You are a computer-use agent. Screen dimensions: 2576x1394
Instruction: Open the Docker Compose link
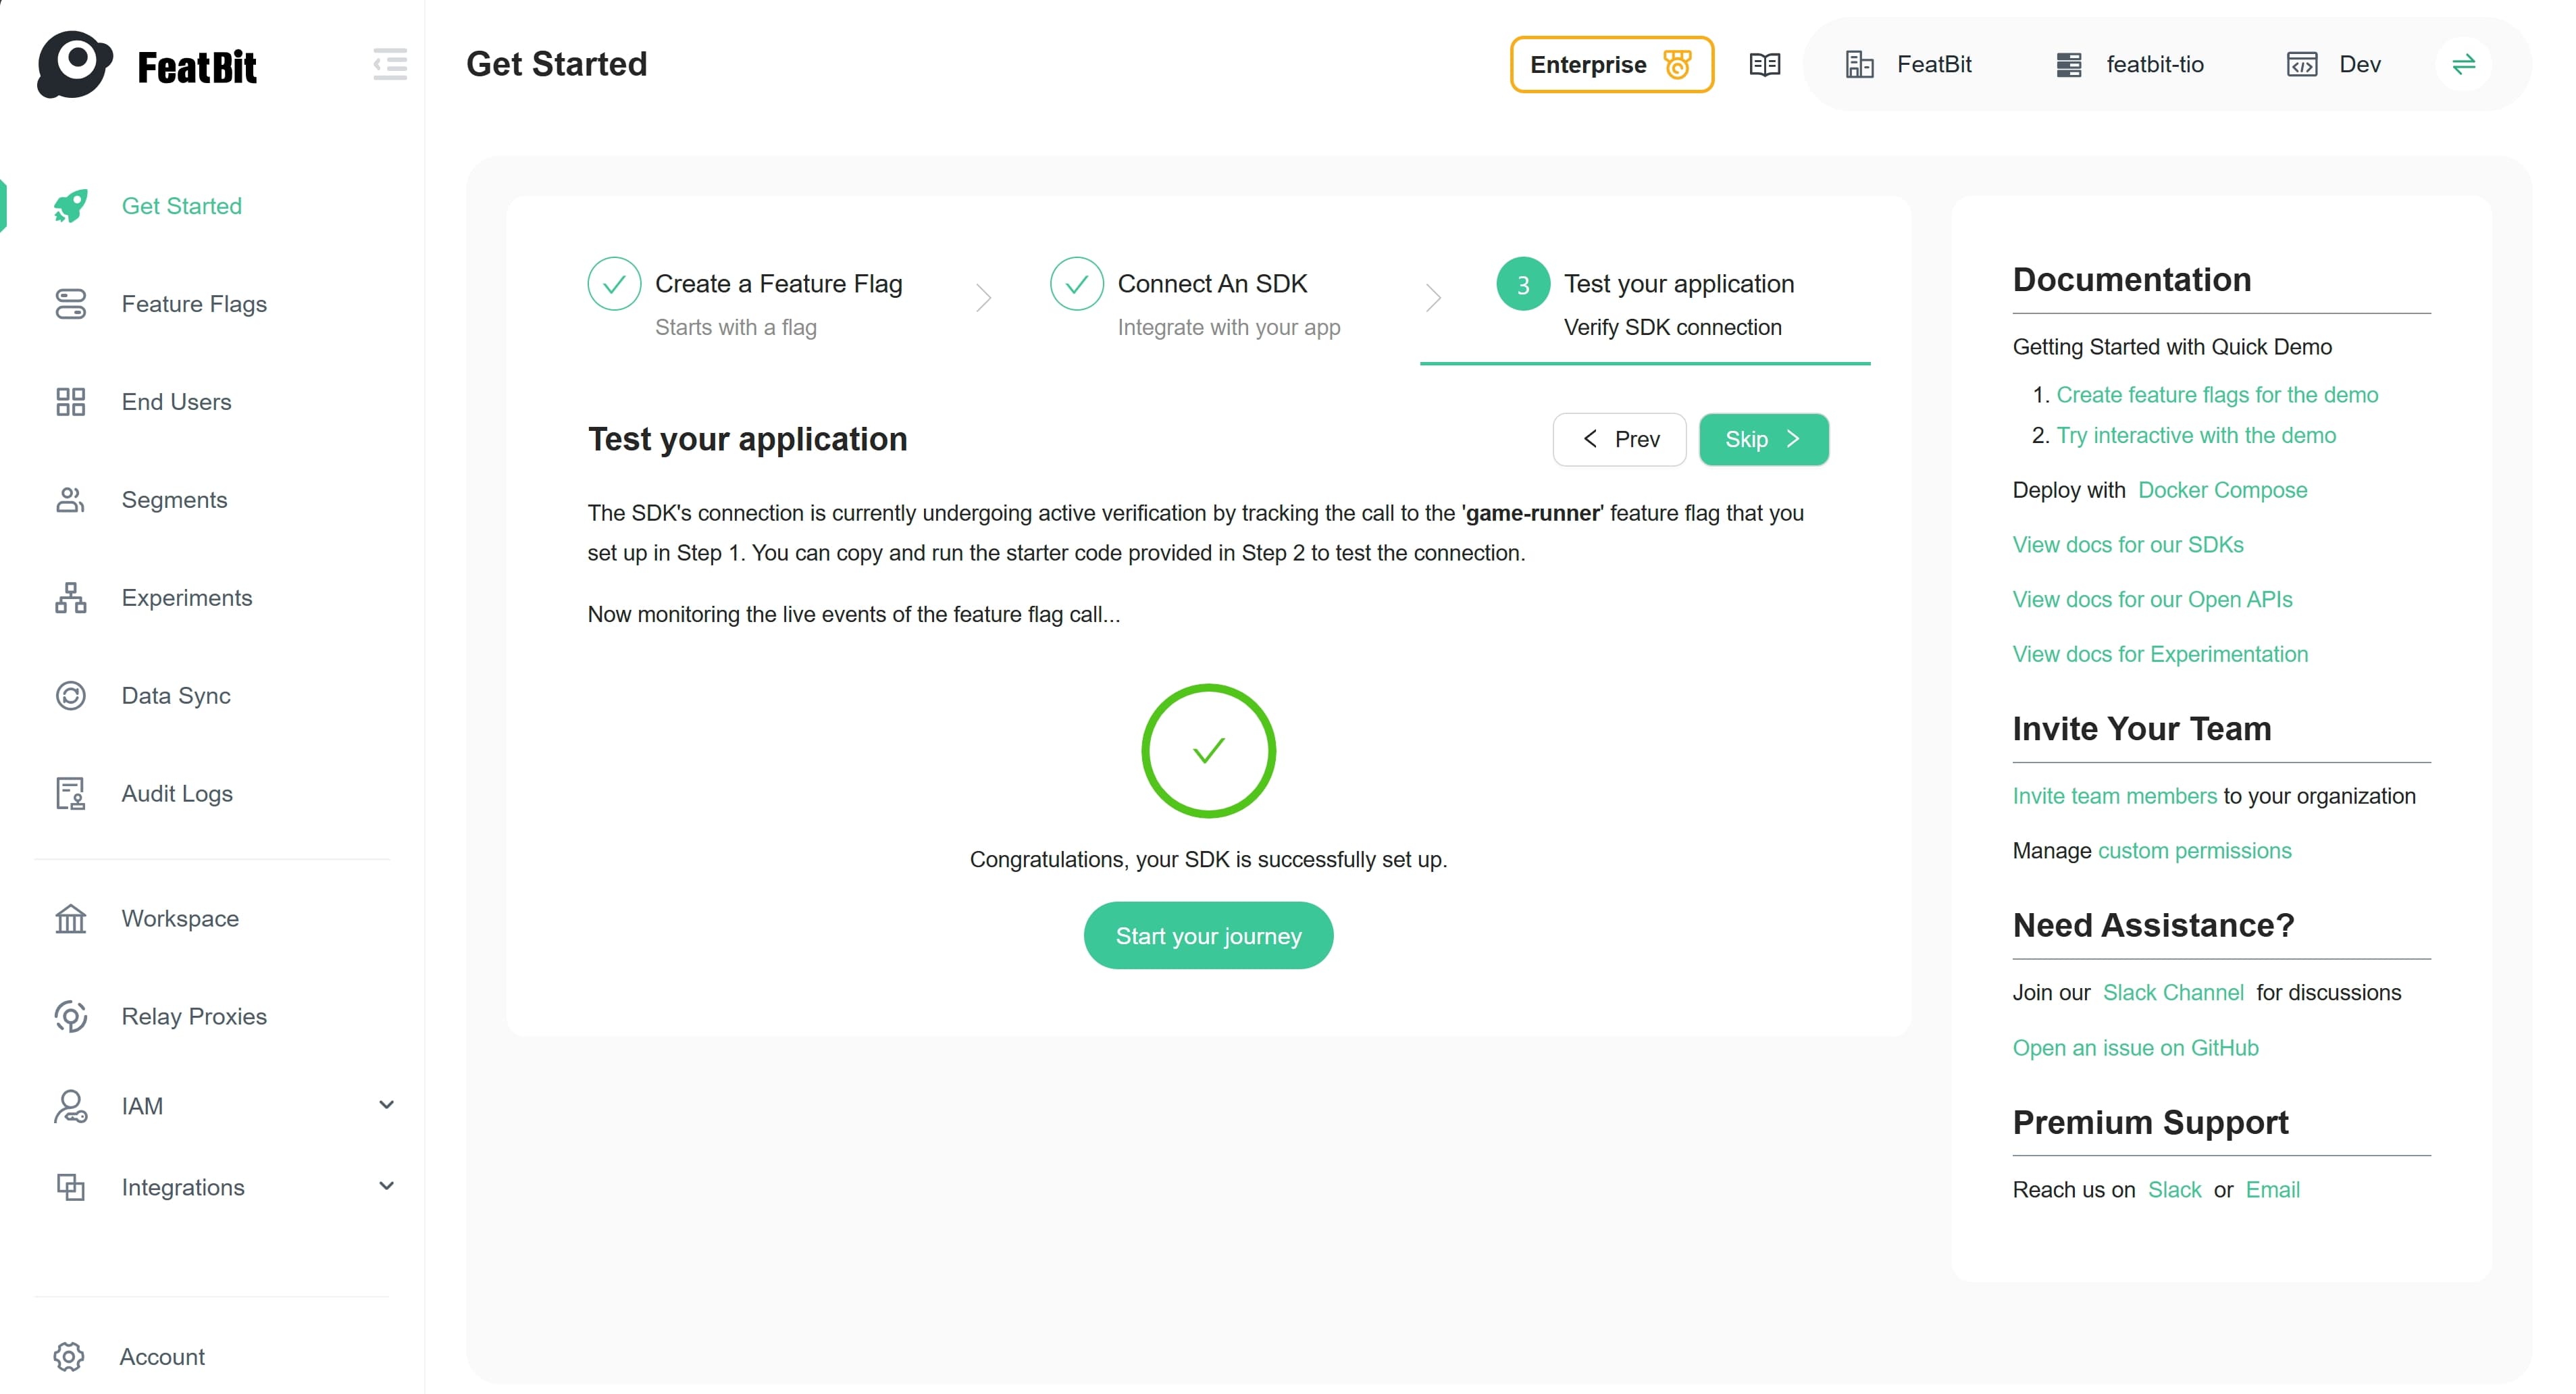(2222, 490)
